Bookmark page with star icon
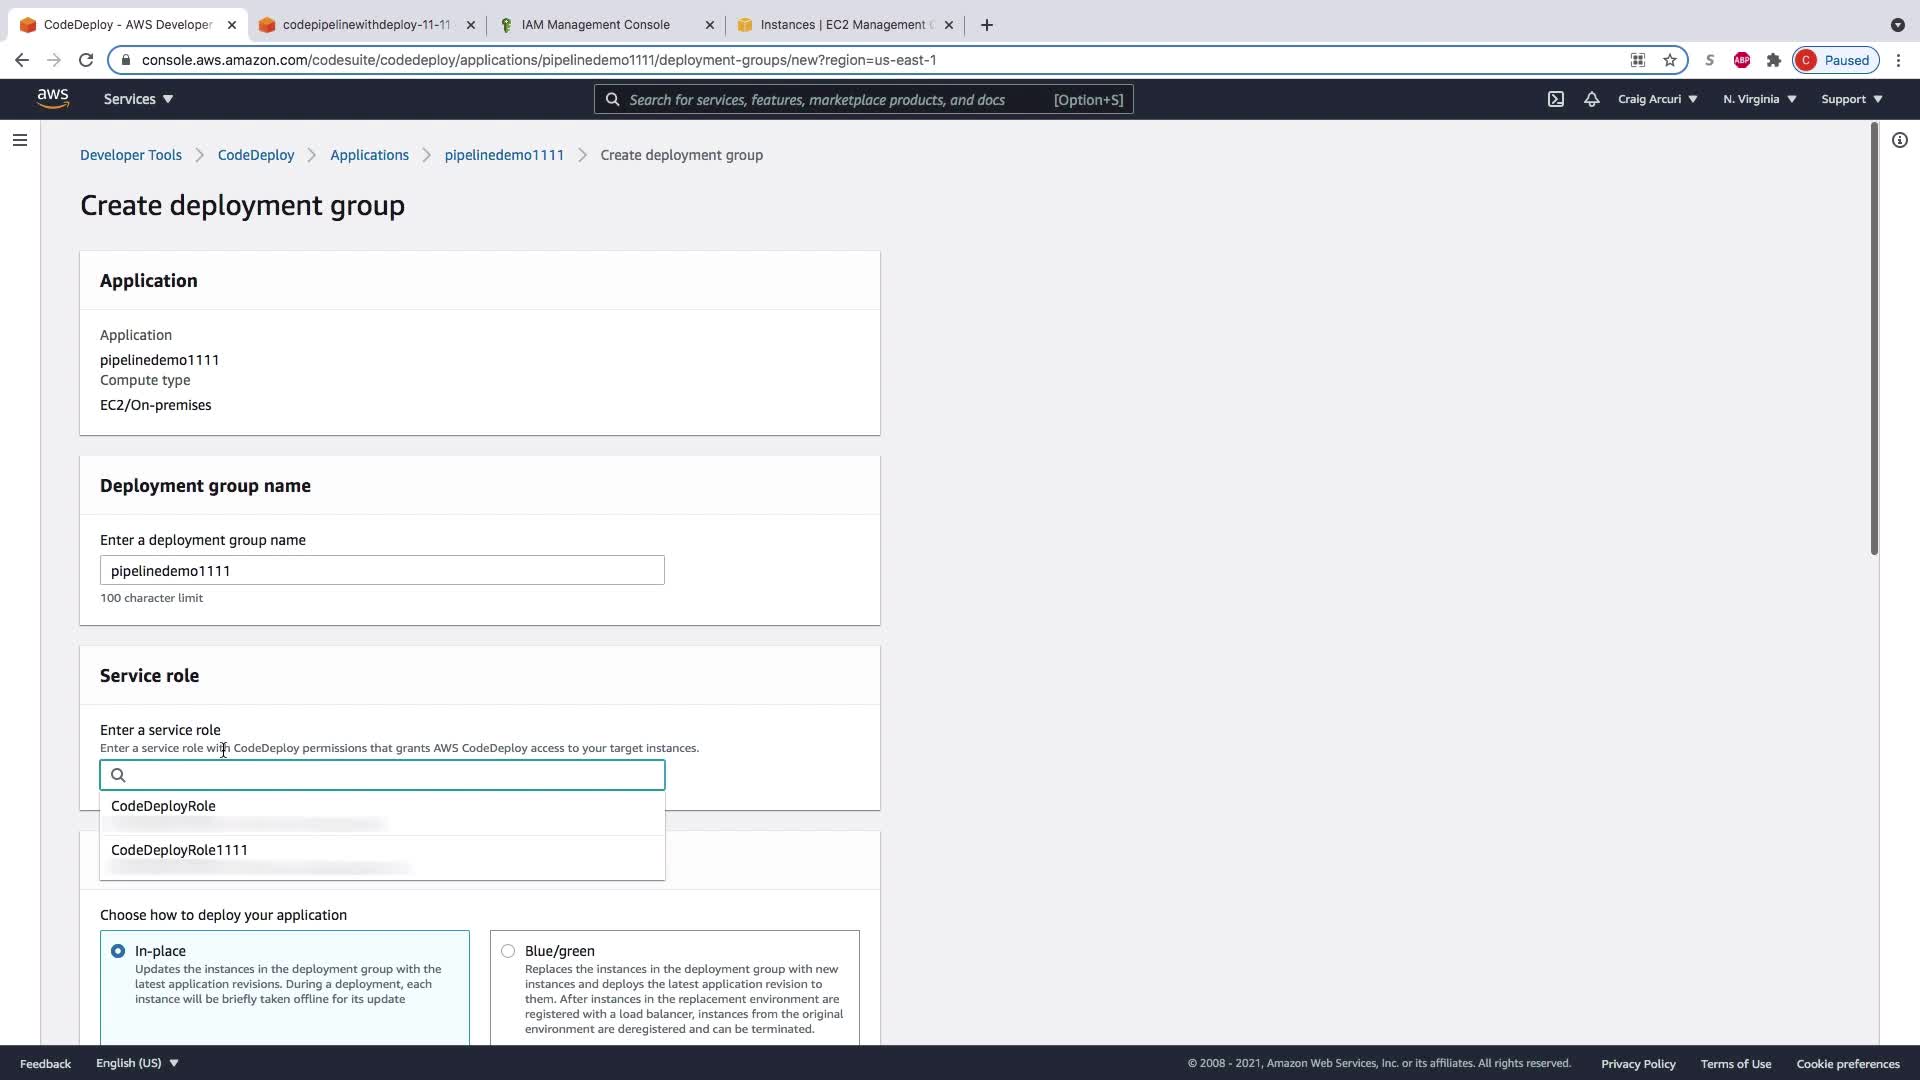The height and width of the screenshot is (1080, 1920). pos(1670,60)
